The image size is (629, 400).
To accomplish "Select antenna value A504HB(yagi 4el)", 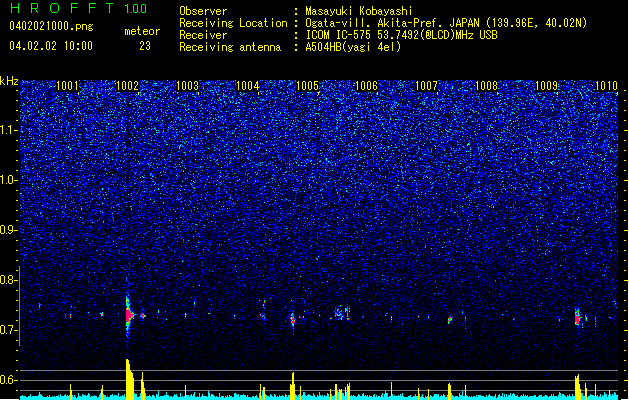I will coord(353,47).
